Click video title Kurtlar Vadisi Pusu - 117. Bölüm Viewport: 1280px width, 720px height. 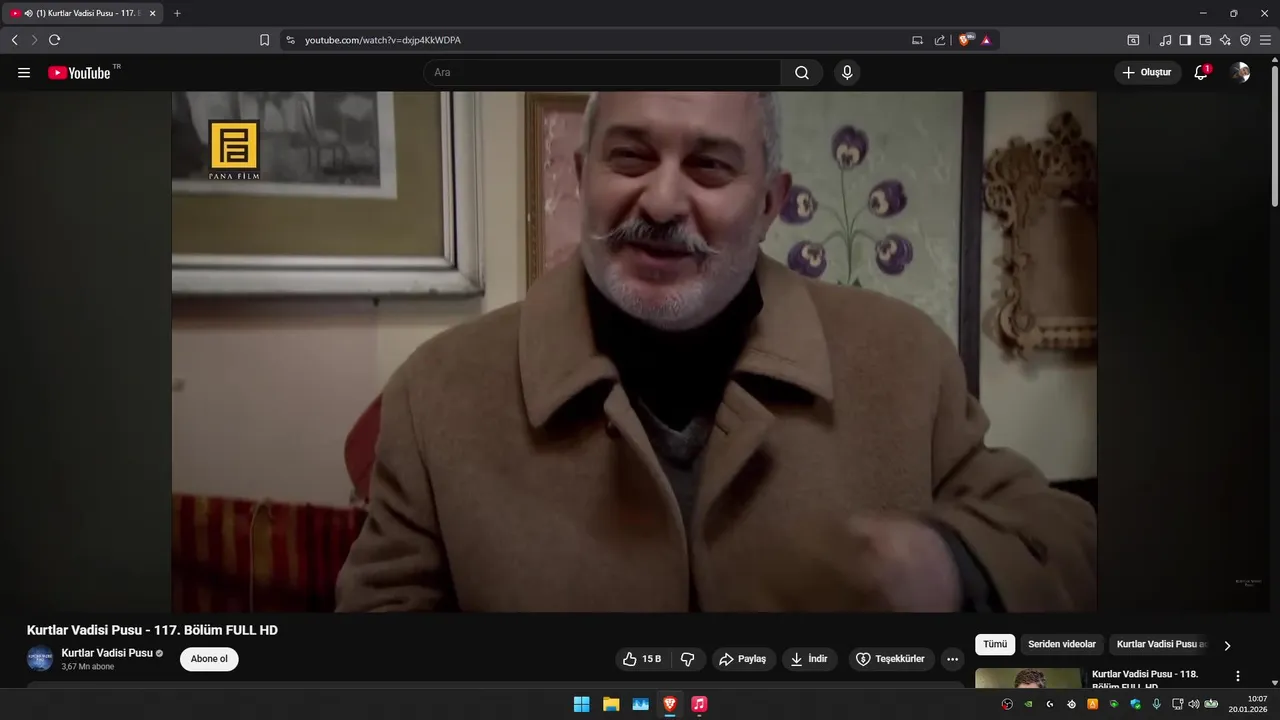152,630
